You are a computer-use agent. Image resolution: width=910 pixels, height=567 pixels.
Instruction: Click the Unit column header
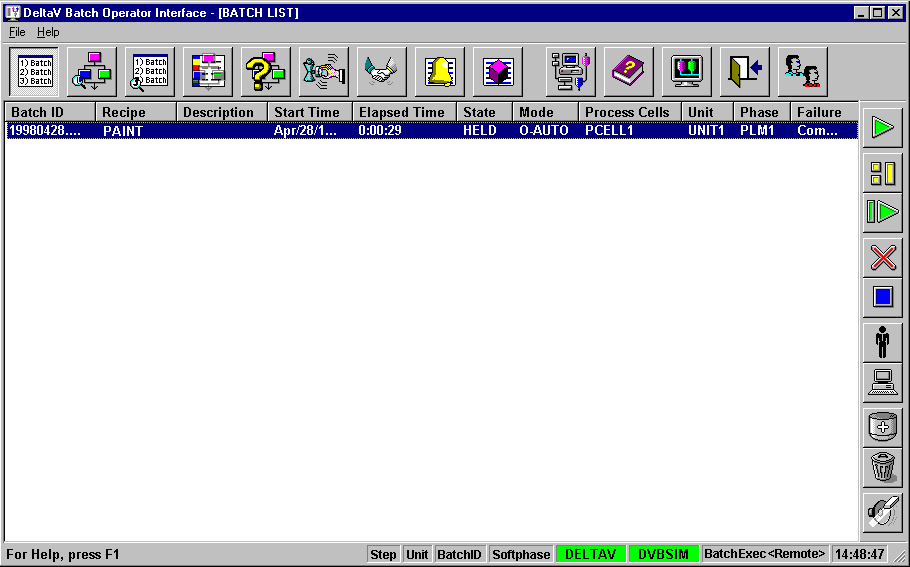pos(708,112)
